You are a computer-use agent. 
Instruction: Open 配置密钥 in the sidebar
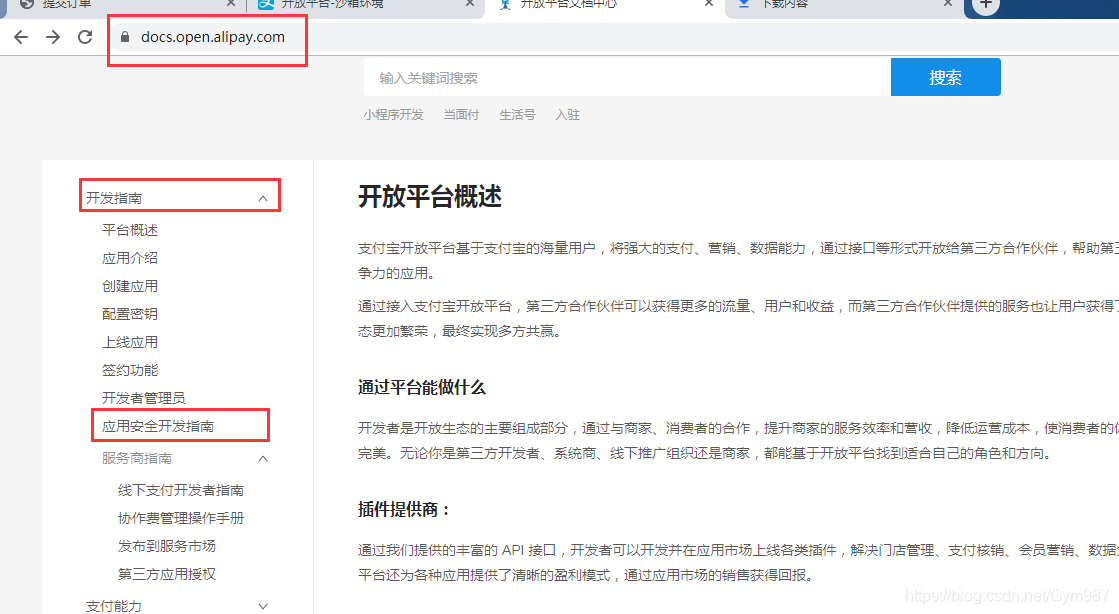click(130, 314)
